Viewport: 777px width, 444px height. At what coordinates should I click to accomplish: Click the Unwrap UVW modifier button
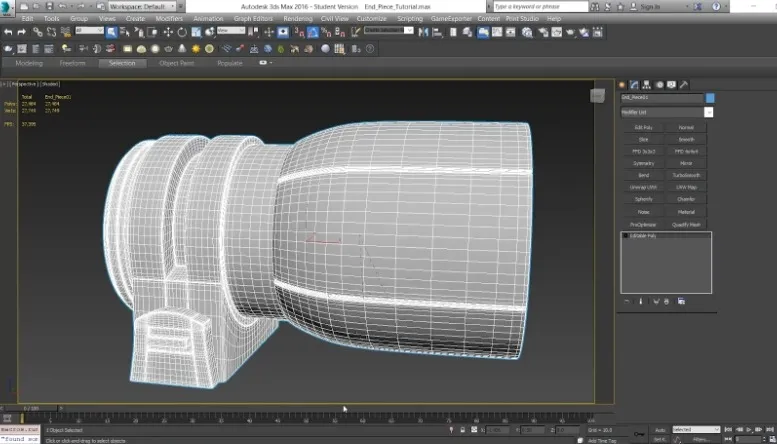(643, 187)
